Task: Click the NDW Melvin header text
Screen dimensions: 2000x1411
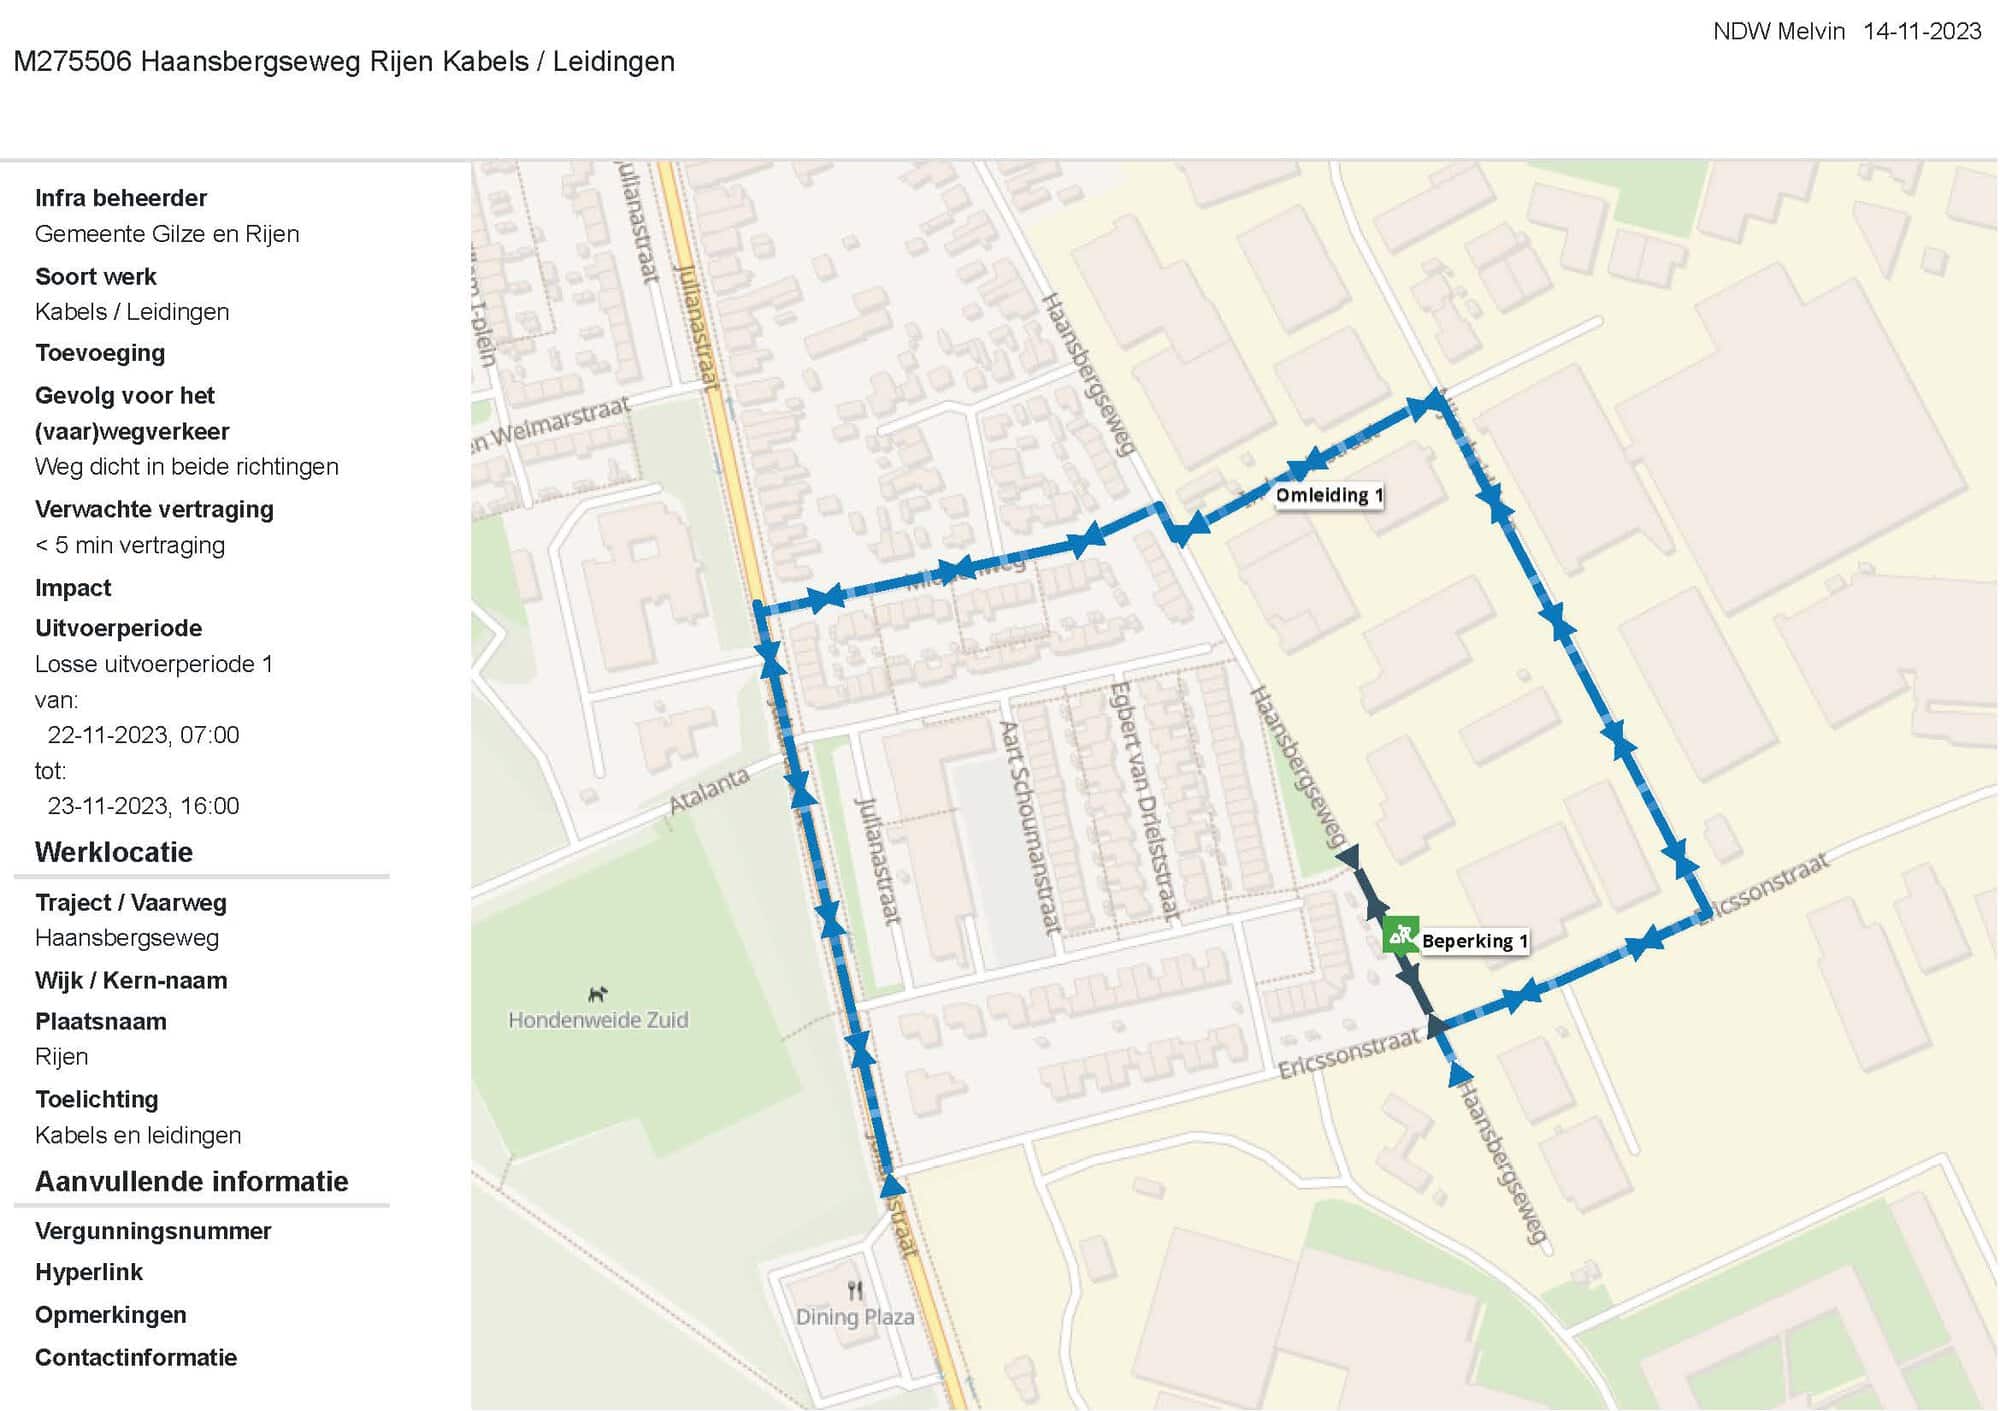Action: pyautogui.click(x=1778, y=32)
